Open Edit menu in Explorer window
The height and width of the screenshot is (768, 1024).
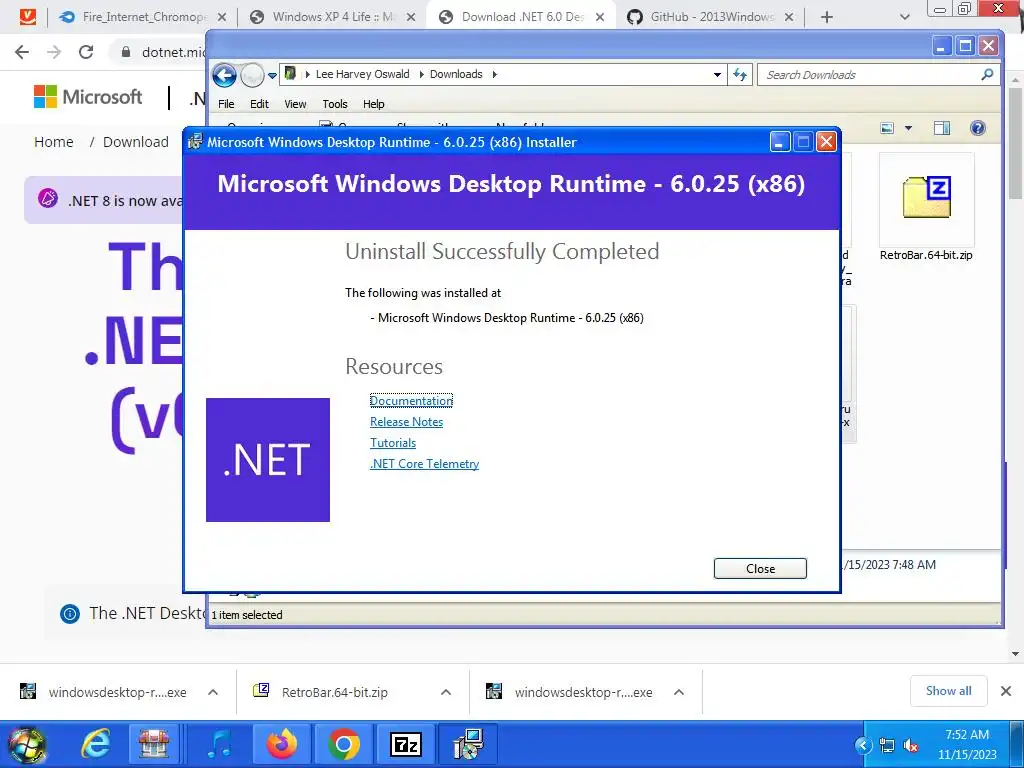259,104
